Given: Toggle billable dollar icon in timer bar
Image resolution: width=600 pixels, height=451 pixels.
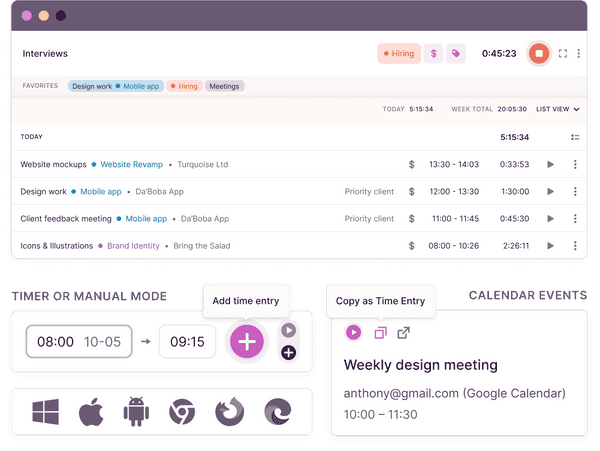Looking at the screenshot, I should tap(434, 54).
